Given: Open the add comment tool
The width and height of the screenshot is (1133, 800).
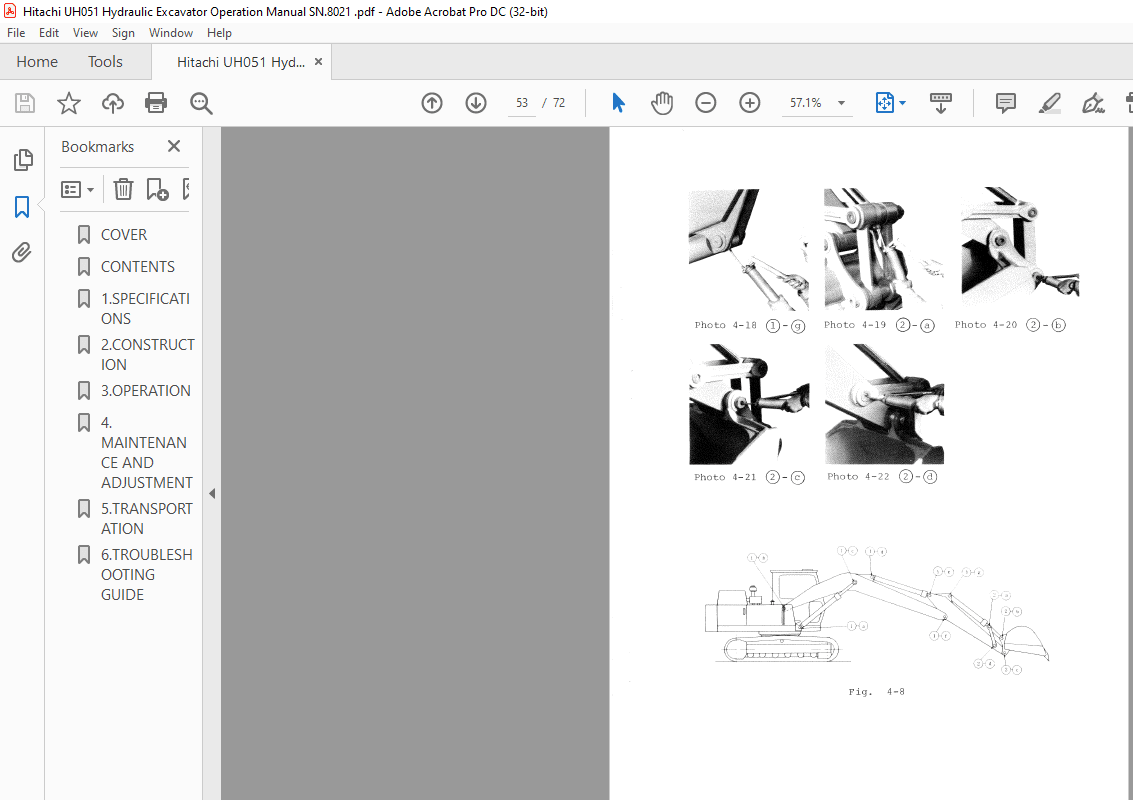Looking at the screenshot, I should click(1004, 103).
